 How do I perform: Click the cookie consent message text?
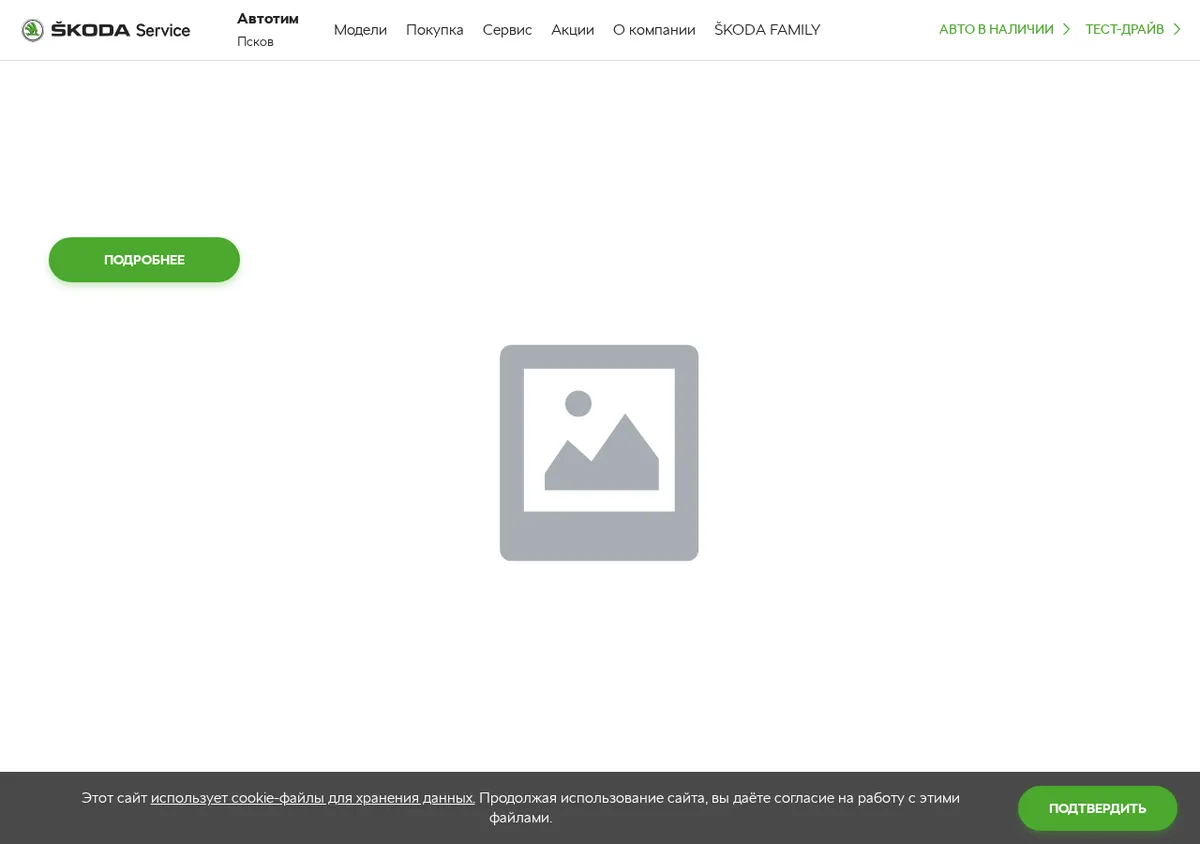tap(520, 808)
